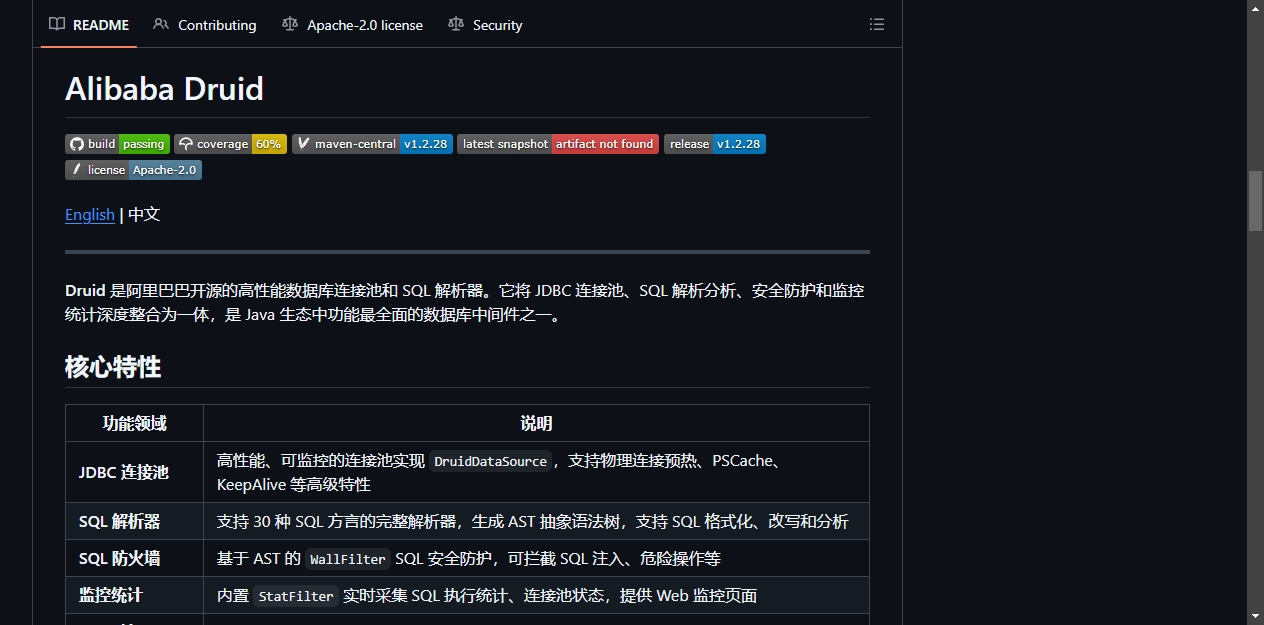Open the coverage 60% badge
This screenshot has width=1264, height=625.
(230, 144)
